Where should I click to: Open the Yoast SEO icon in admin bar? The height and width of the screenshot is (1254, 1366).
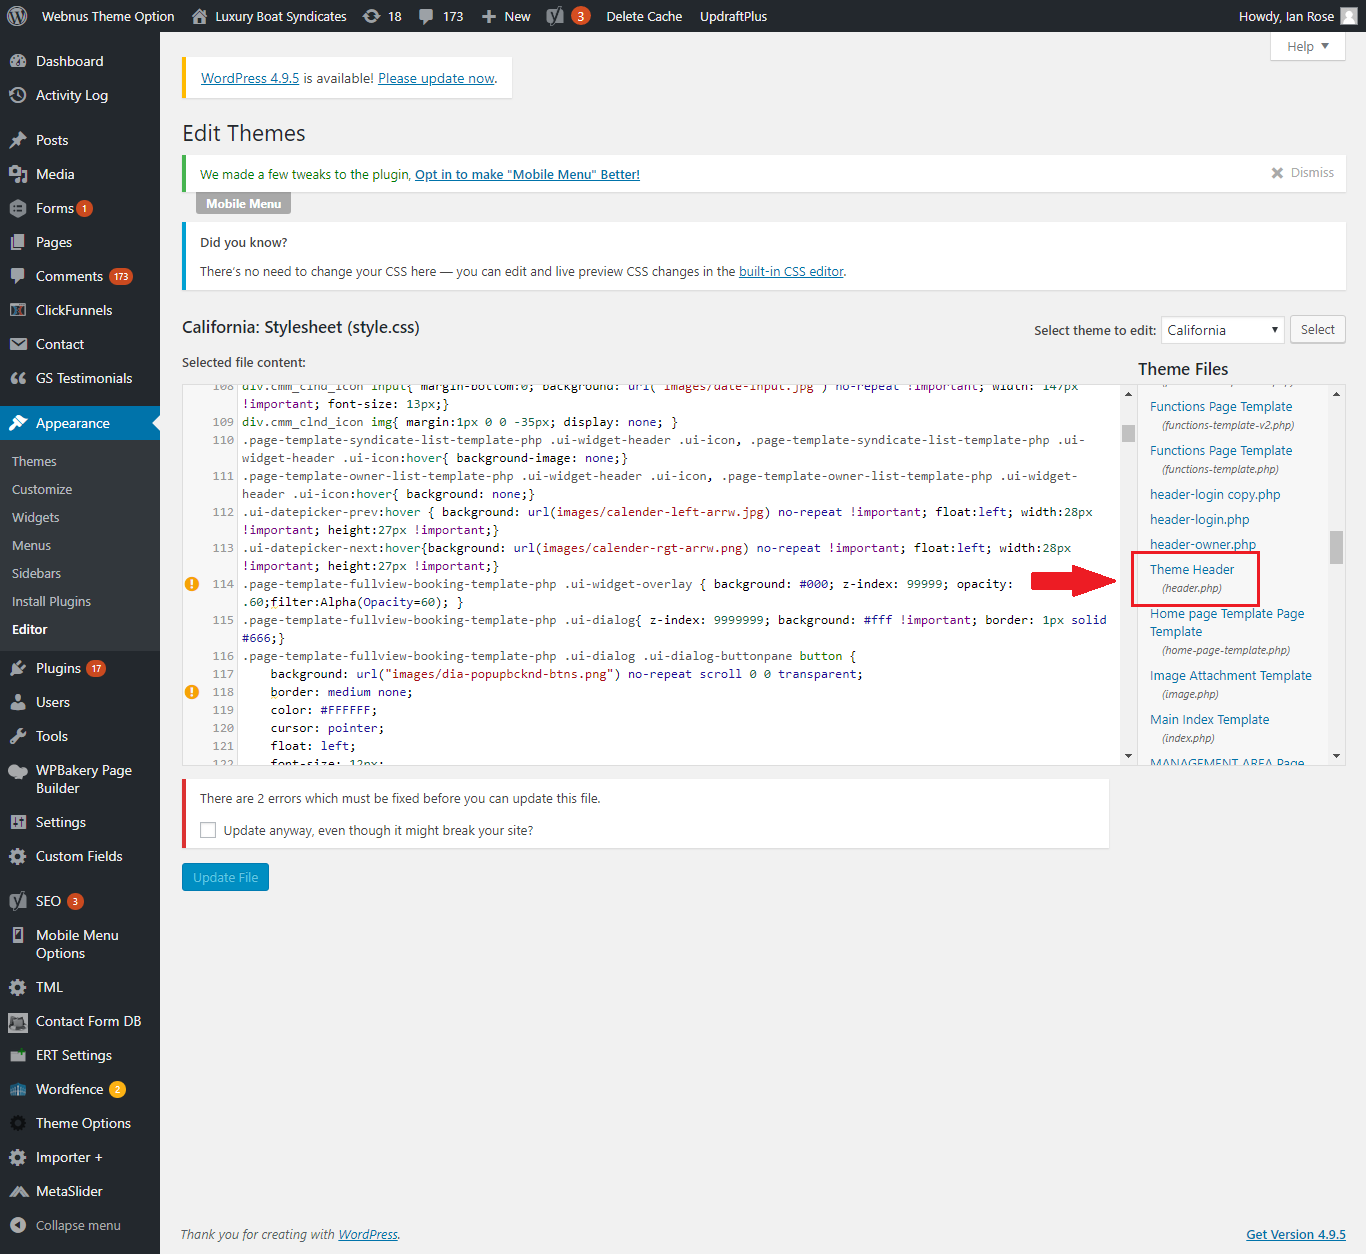coord(555,16)
